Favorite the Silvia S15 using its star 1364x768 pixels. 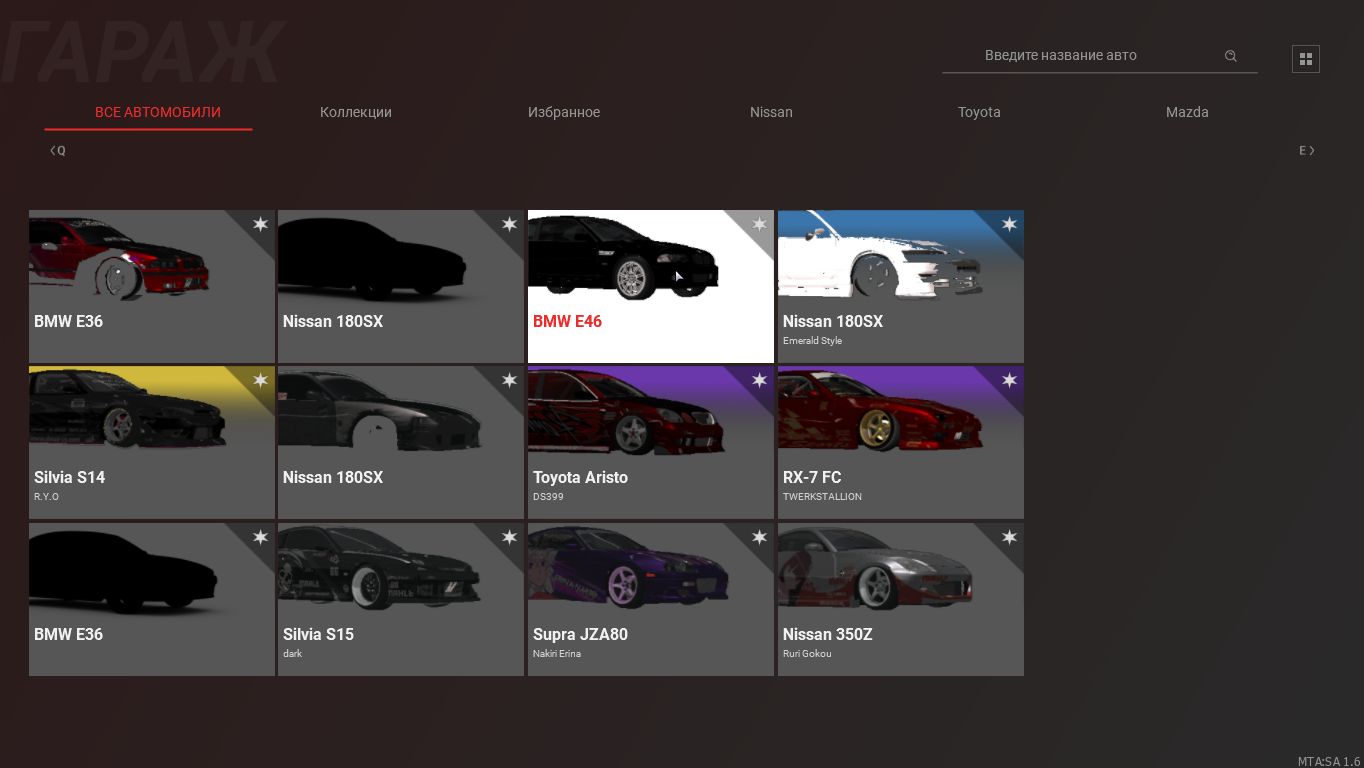(x=509, y=537)
